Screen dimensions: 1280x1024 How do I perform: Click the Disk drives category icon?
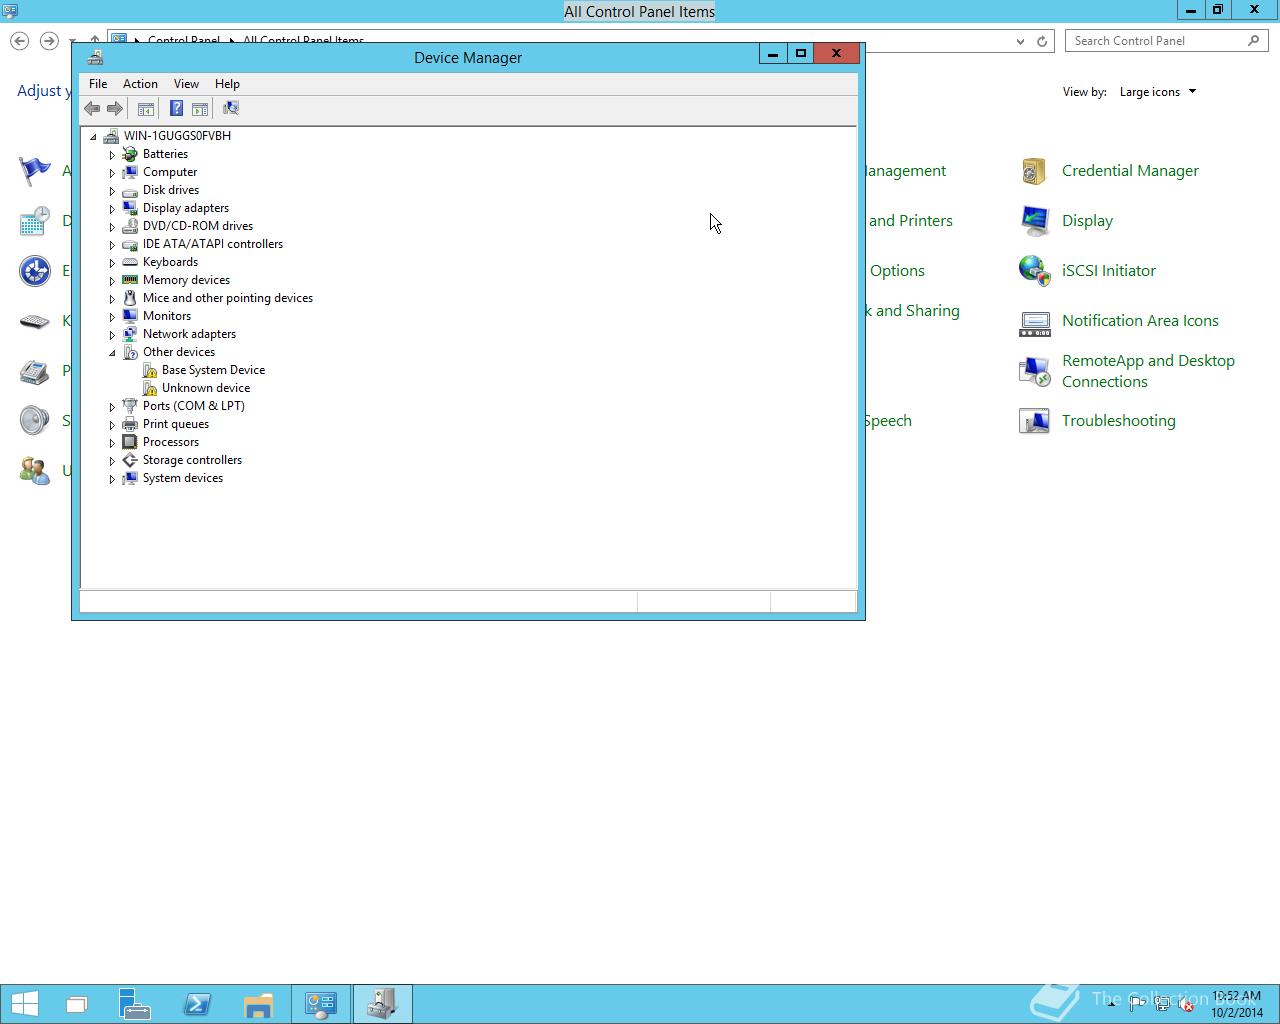pyautogui.click(x=130, y=190)
